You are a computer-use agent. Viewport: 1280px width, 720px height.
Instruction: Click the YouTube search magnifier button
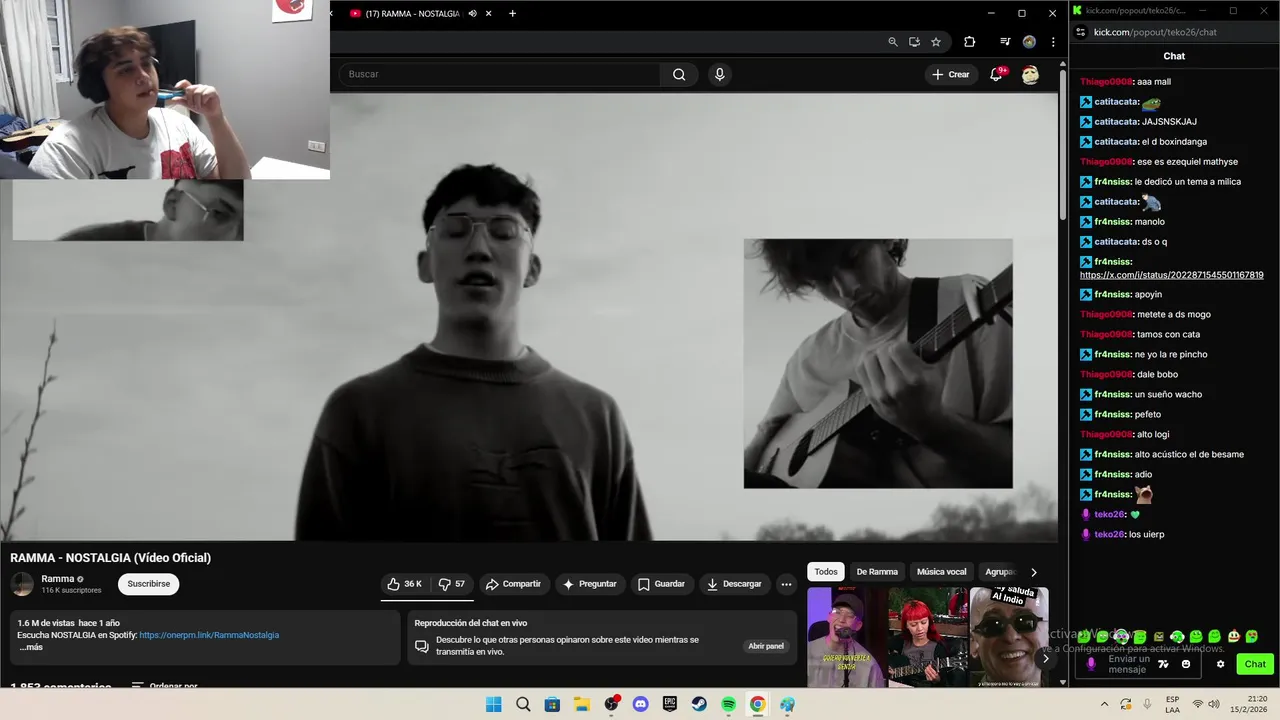click(x=679, y=74)
